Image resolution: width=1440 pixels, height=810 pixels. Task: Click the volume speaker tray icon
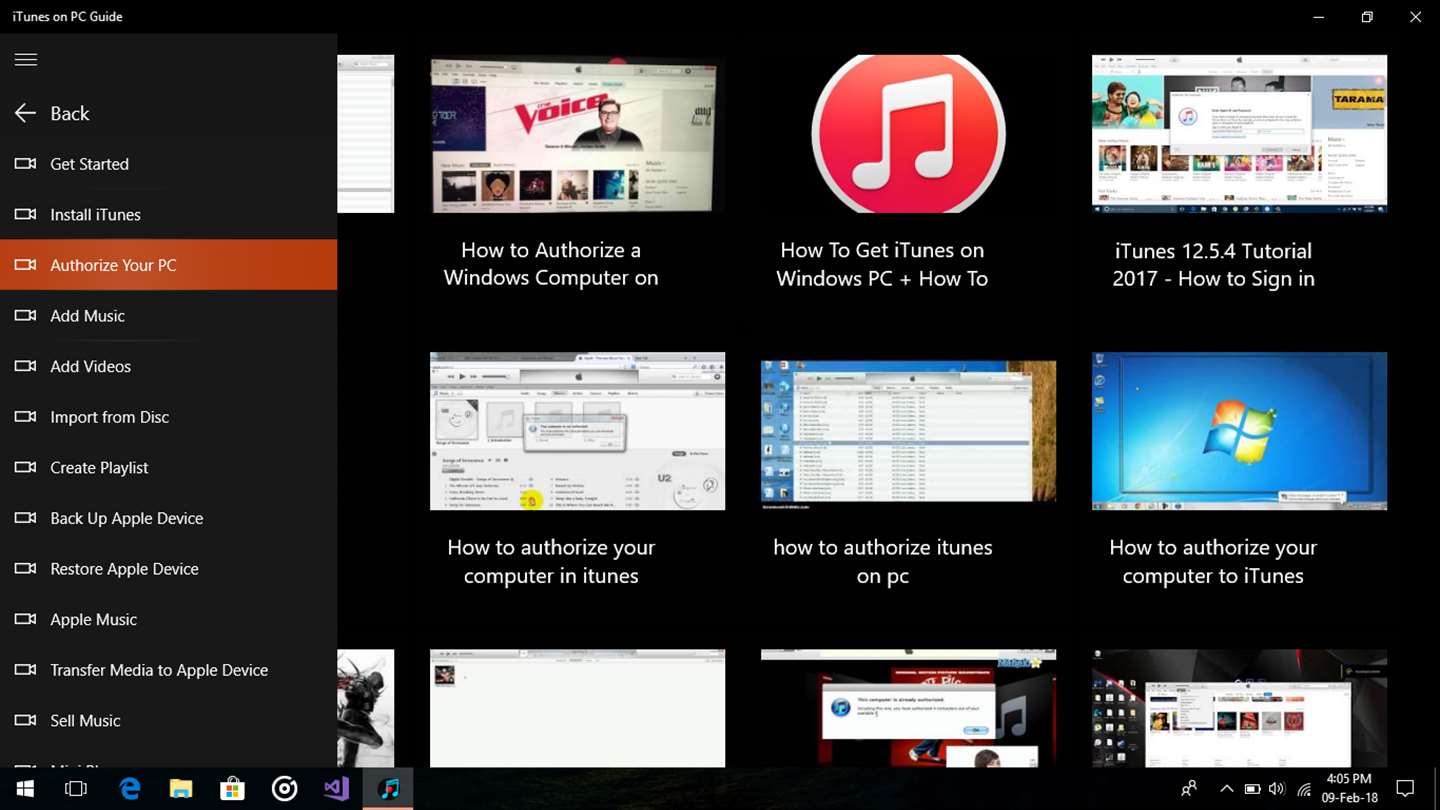point(1277,789)
